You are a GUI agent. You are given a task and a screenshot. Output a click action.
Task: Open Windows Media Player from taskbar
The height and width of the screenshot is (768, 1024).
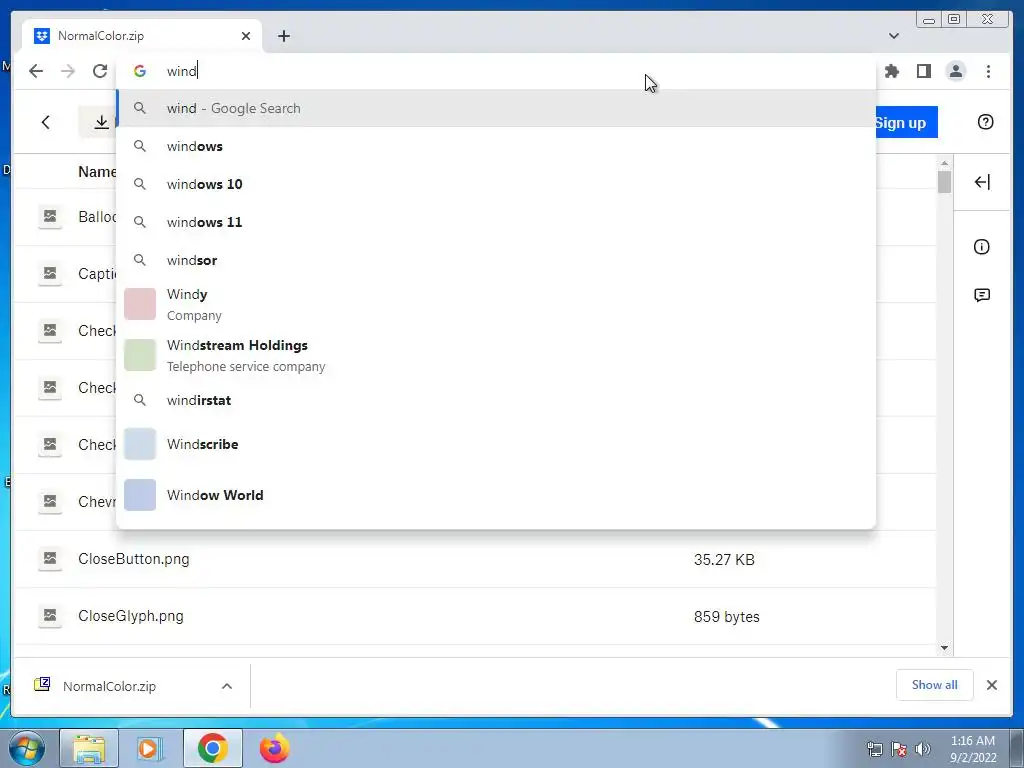coord(150,748)
